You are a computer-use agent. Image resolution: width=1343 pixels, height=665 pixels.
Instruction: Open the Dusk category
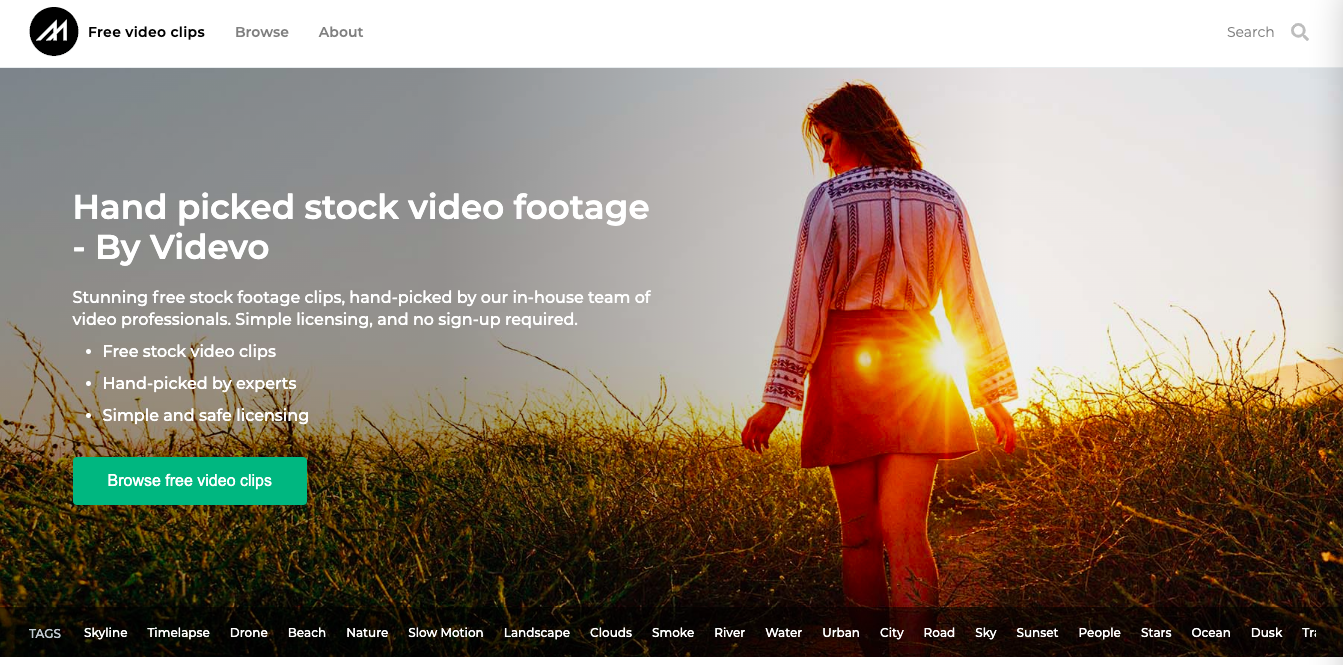pyautogui.click(x=1265, y=632)
